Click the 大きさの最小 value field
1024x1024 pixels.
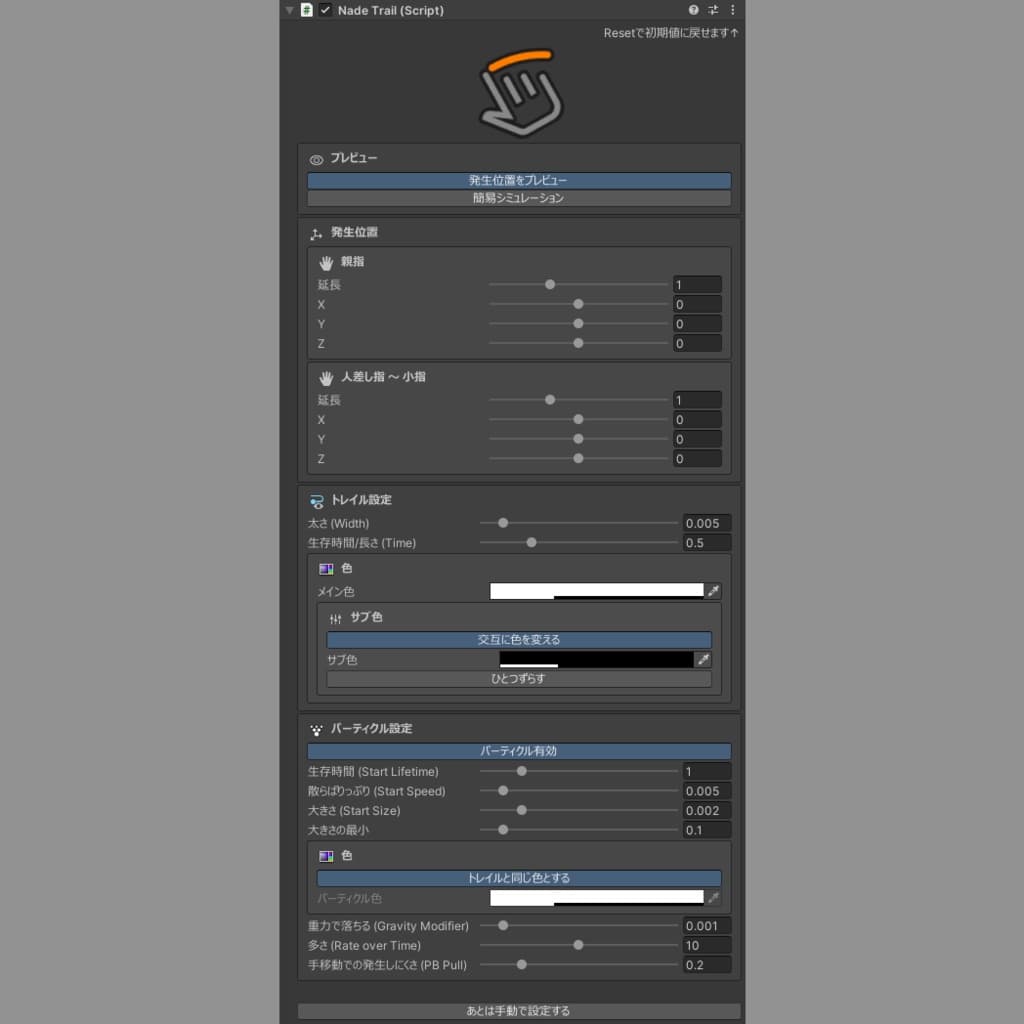click(707, 830)
